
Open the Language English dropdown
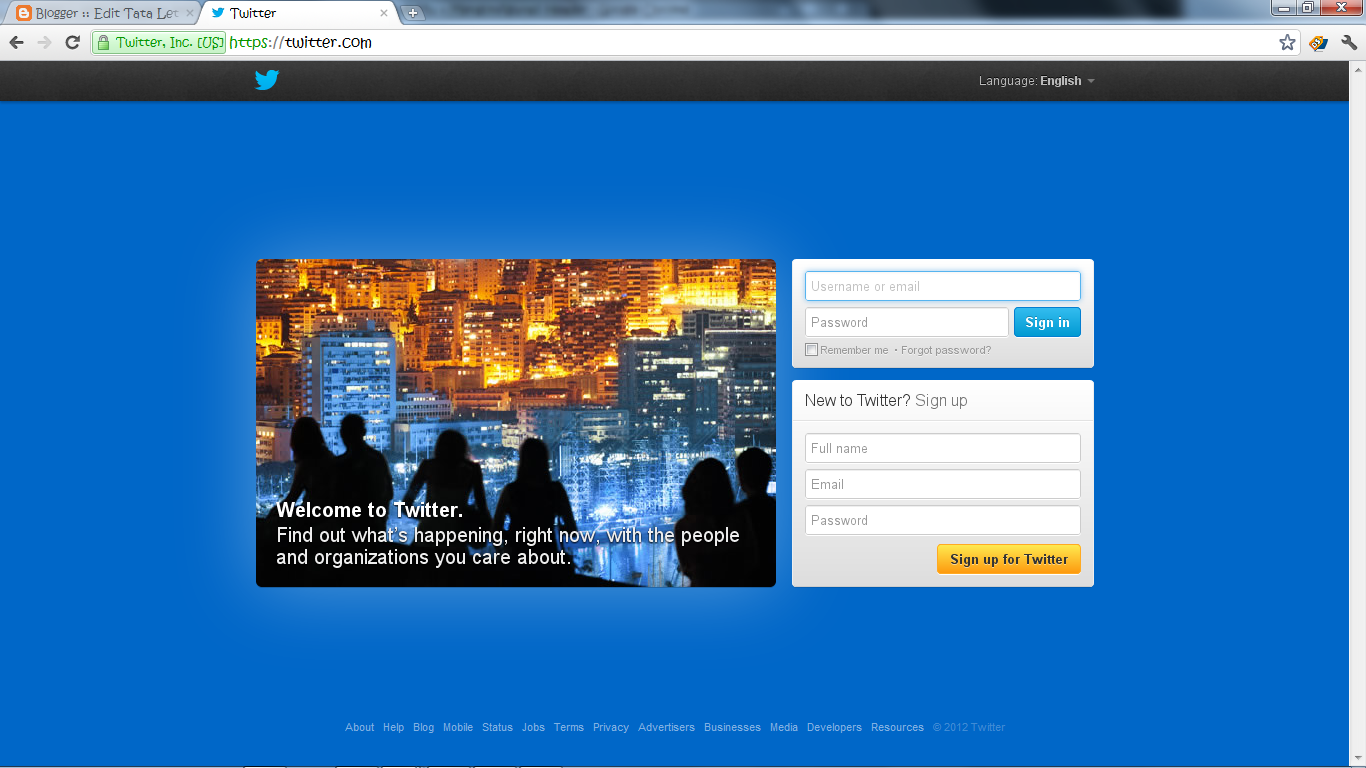1037,81
